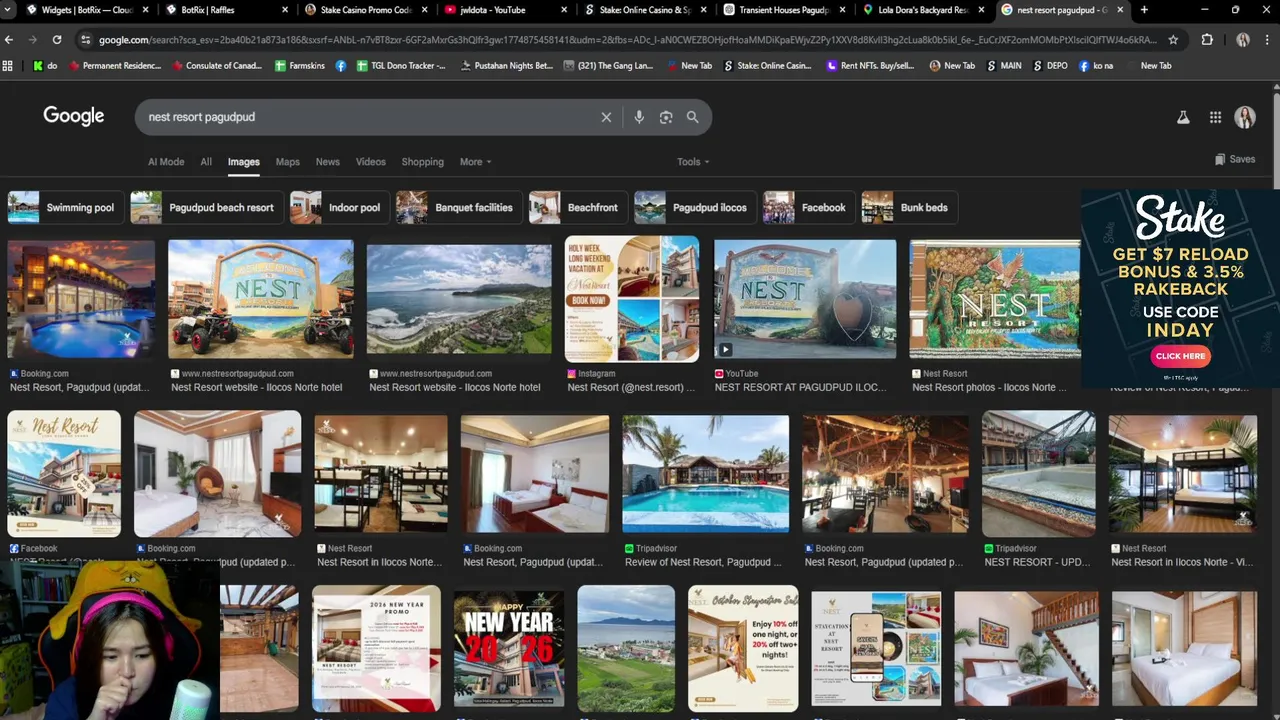This screenshot has height=720, width=1280.
Task: Open Happy New Year 2026 image
Action: click(508, 648)
